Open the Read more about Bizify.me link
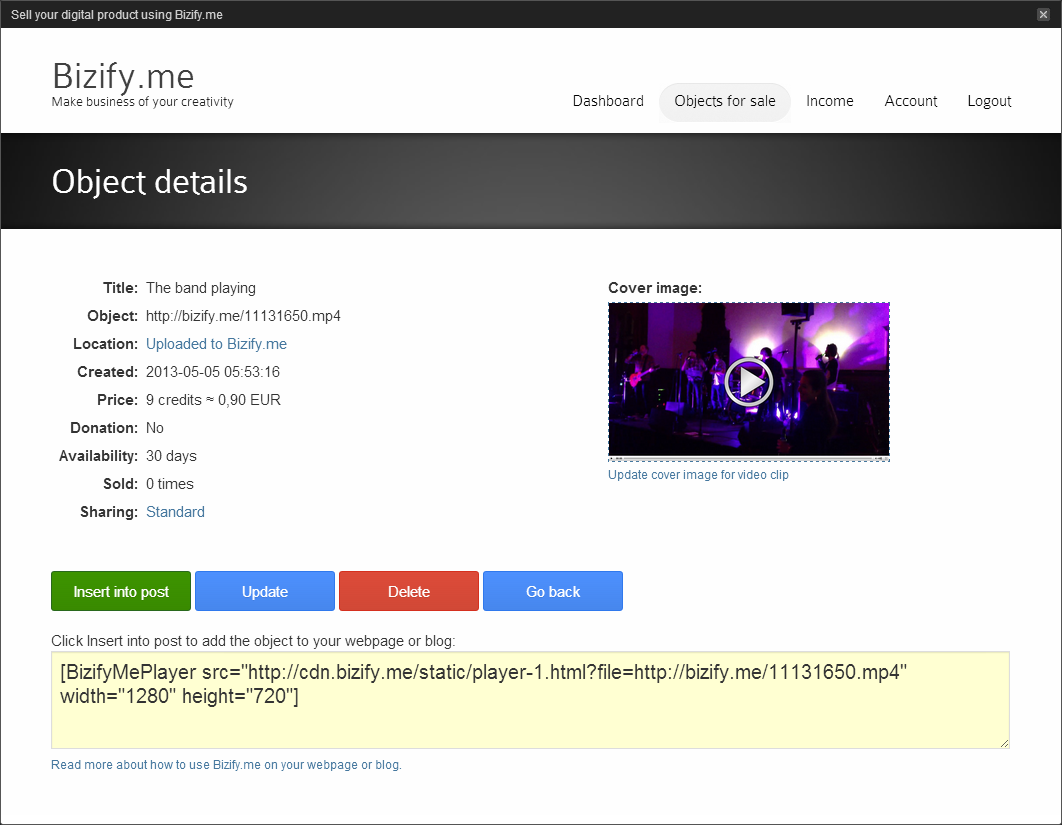This screenshot has width=1062, height=825. [x=226, y=765]
